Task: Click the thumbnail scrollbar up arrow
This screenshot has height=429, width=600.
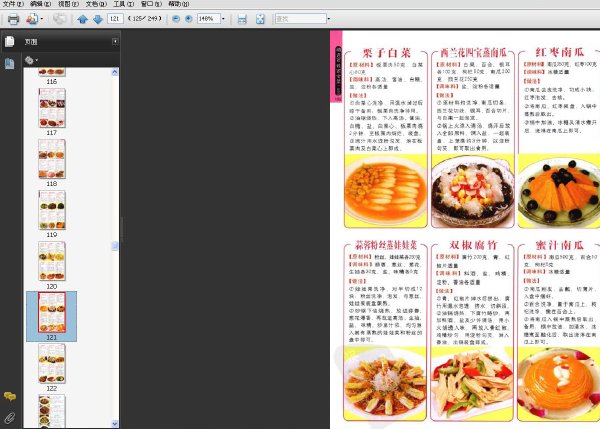Action: pos(115,72)
